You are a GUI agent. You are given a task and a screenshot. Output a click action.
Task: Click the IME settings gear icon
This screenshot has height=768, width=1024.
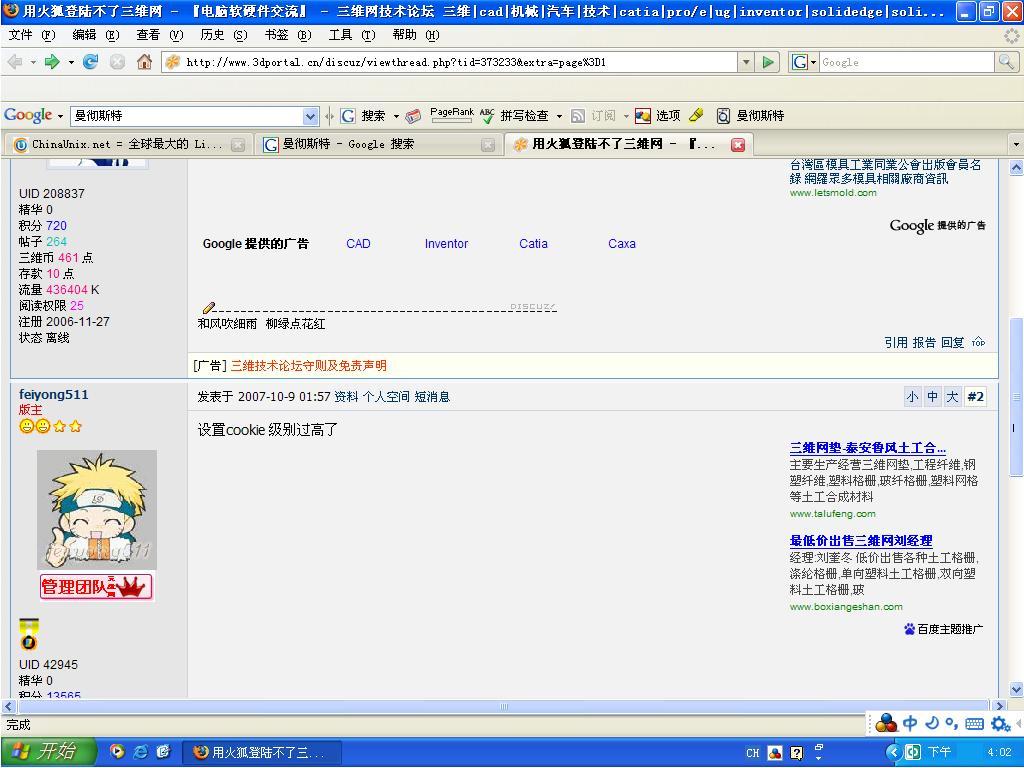[999, 723]
